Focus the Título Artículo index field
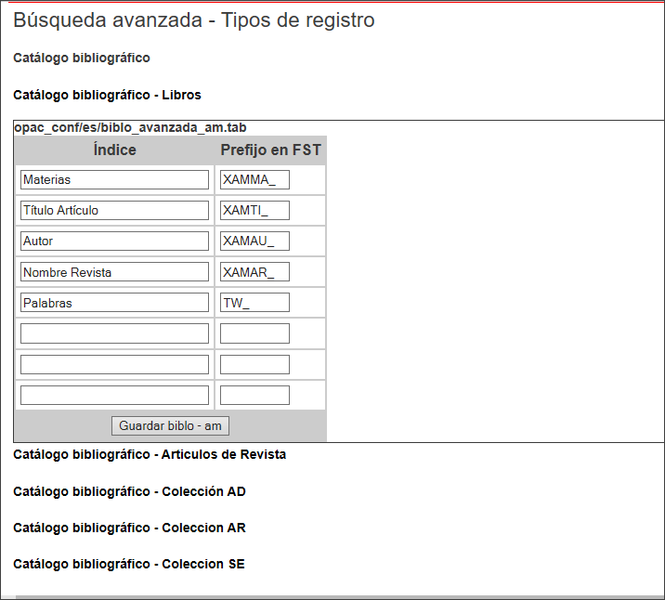The height and width of the screenshot is (600, 665). pyautogui.click(x=114, y=211)
